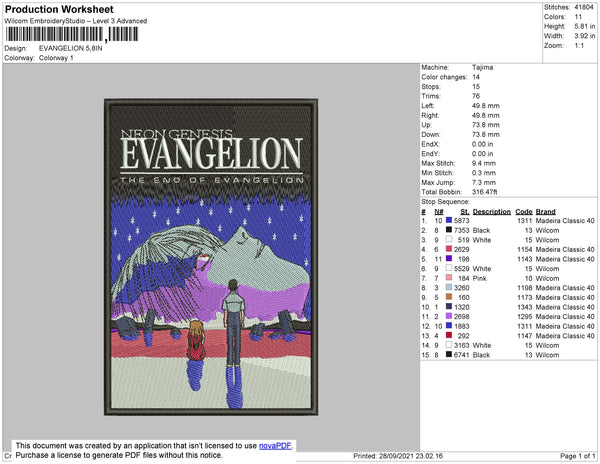The image size is (600, 464).
Task: Click the pink swatch in stop row 7
Action: pos(449,278)
